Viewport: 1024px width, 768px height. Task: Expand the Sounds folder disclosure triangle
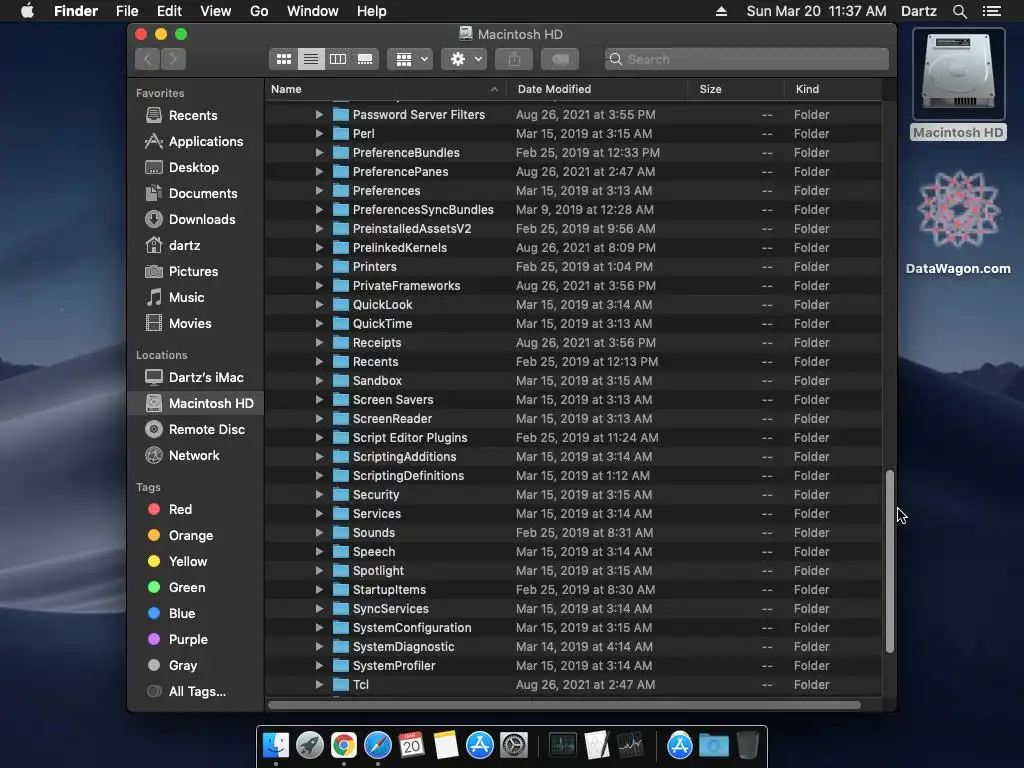[x=319, y=533]
